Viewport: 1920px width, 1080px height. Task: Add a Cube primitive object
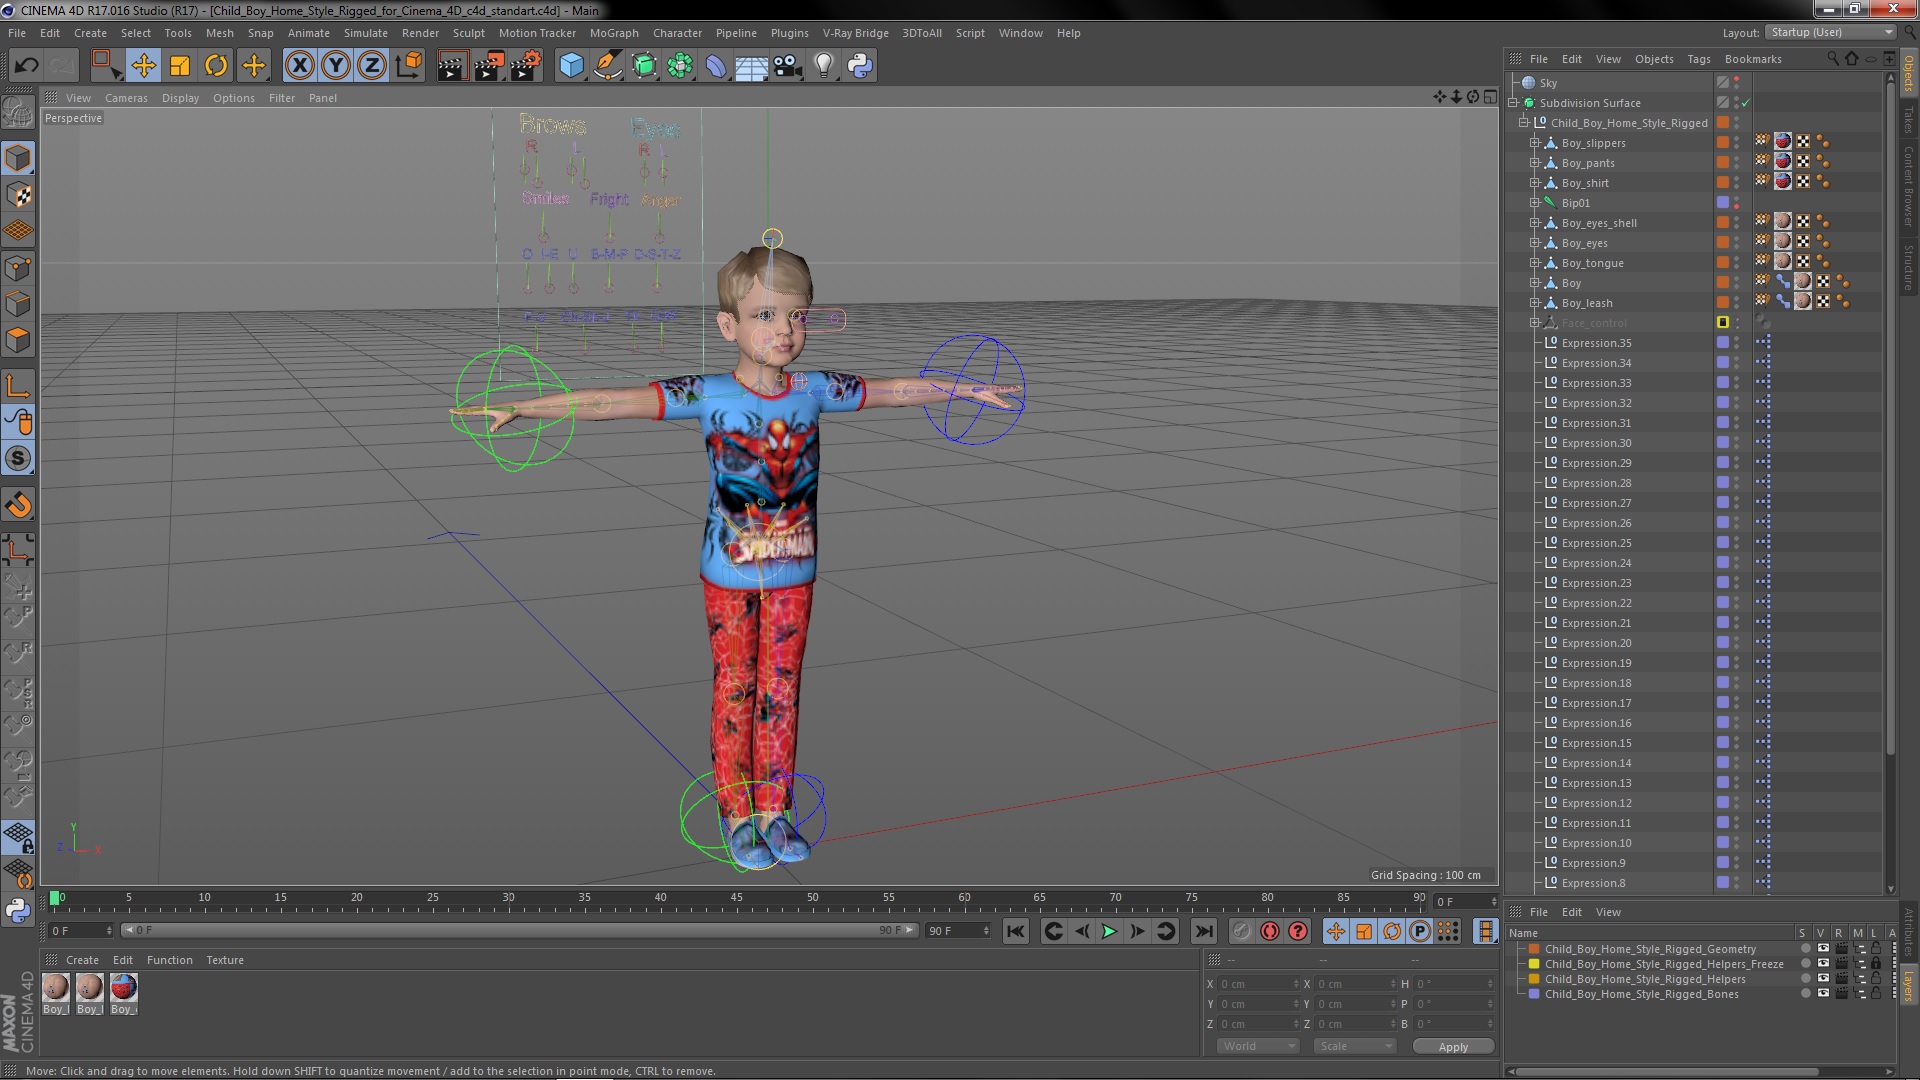click(571, 66)
